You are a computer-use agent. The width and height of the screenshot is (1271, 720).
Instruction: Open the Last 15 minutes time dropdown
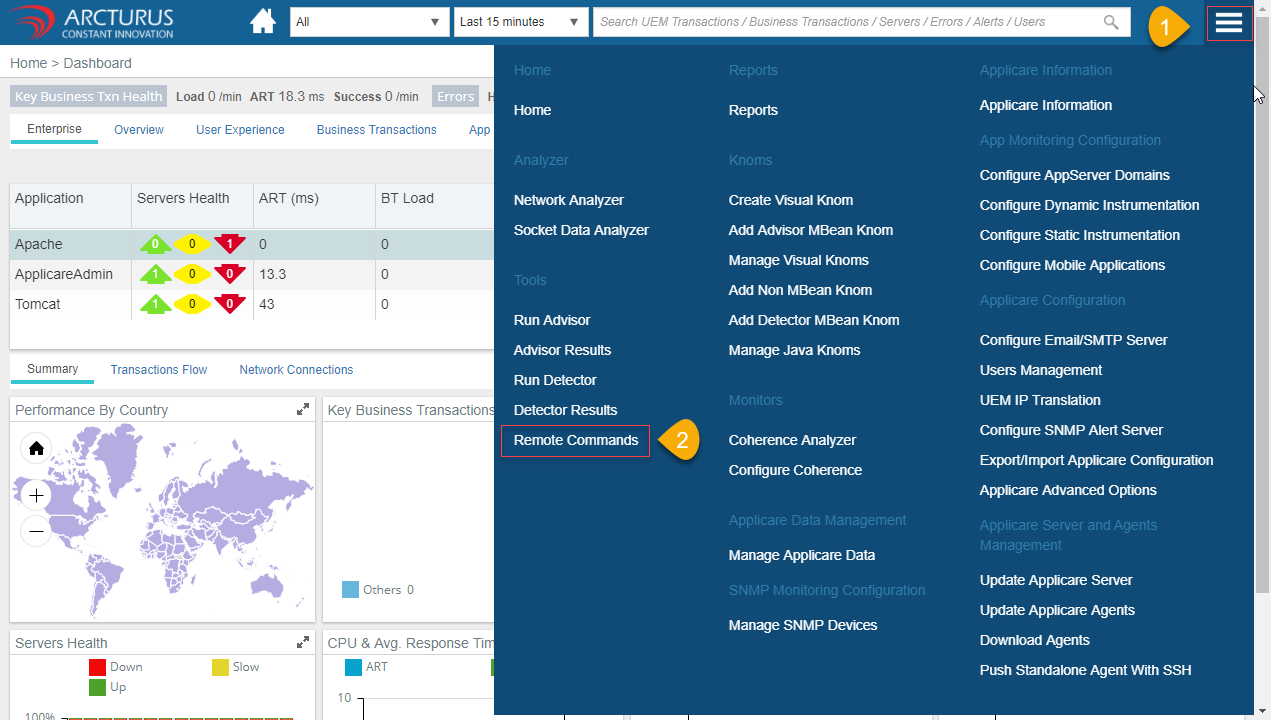pos(520,22)
